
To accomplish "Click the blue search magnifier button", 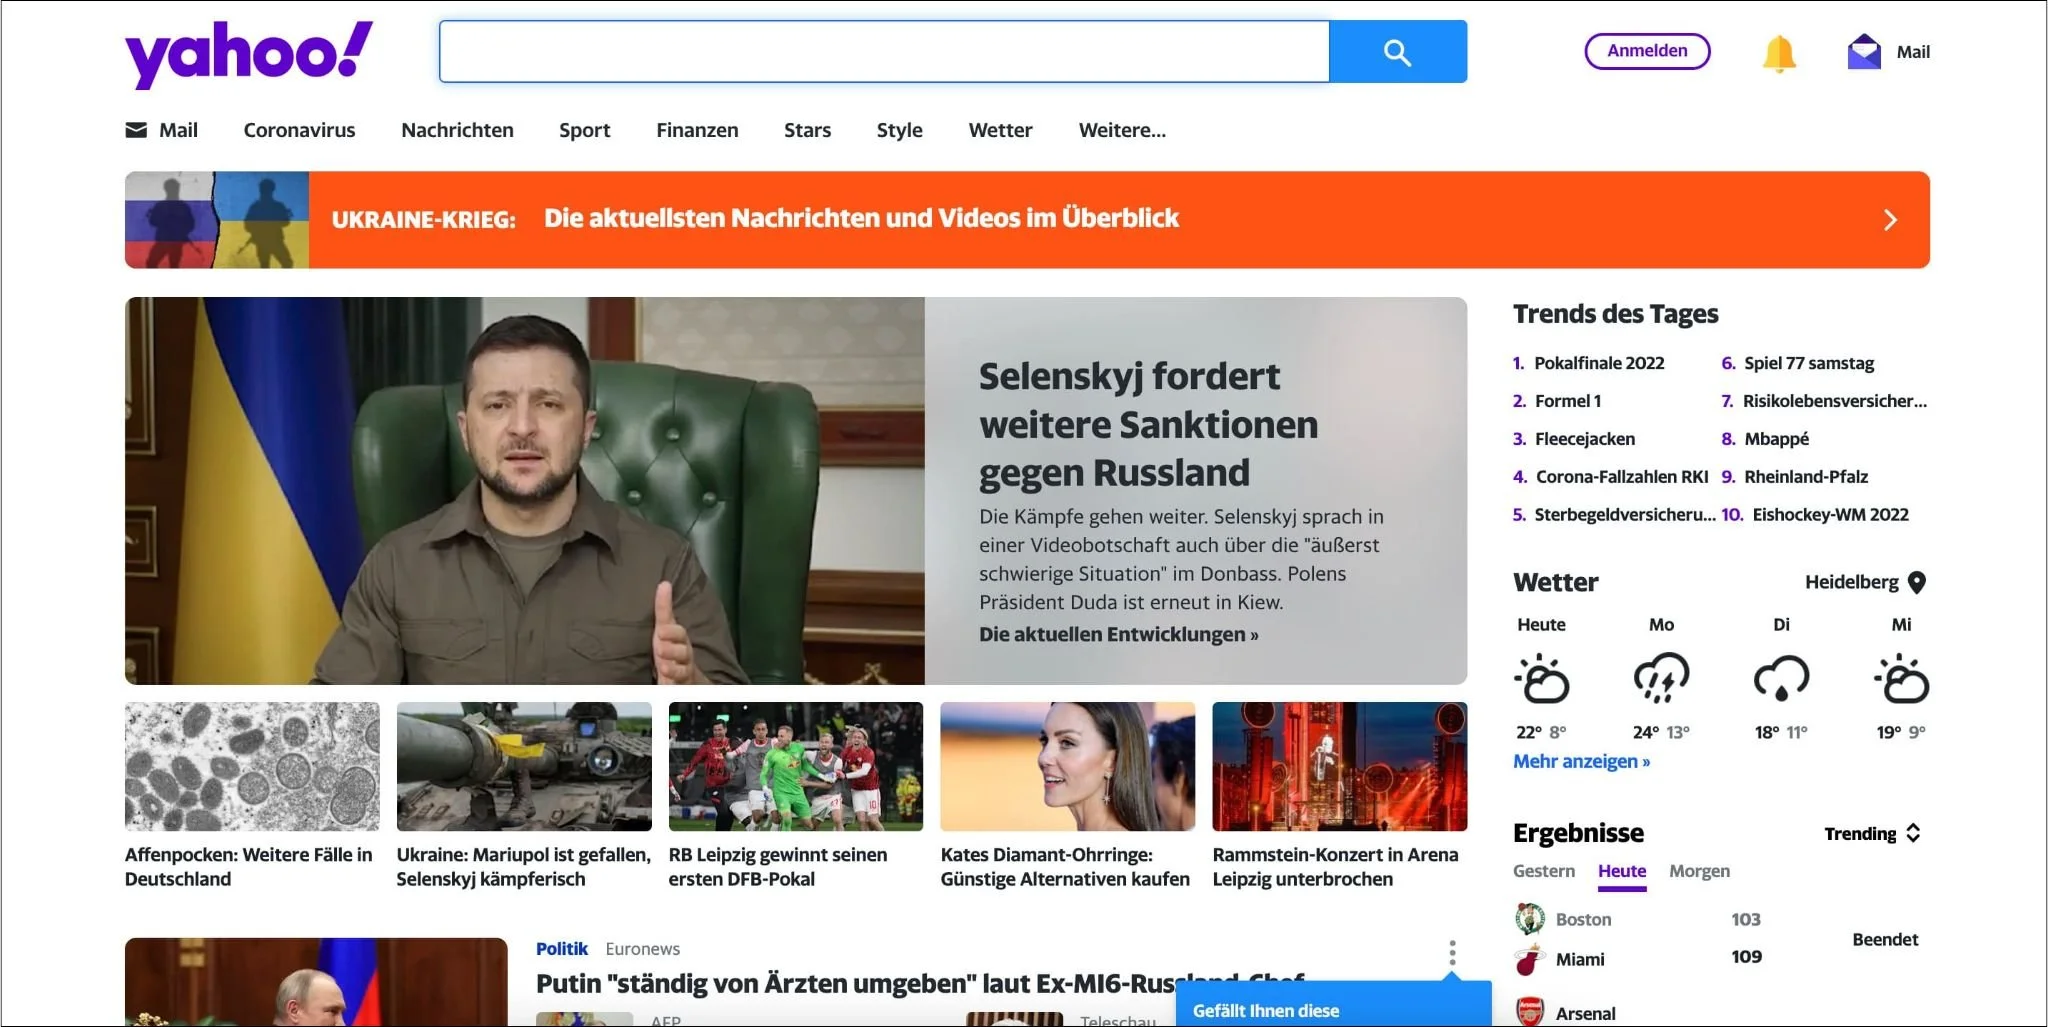I will pos(1397,52).
